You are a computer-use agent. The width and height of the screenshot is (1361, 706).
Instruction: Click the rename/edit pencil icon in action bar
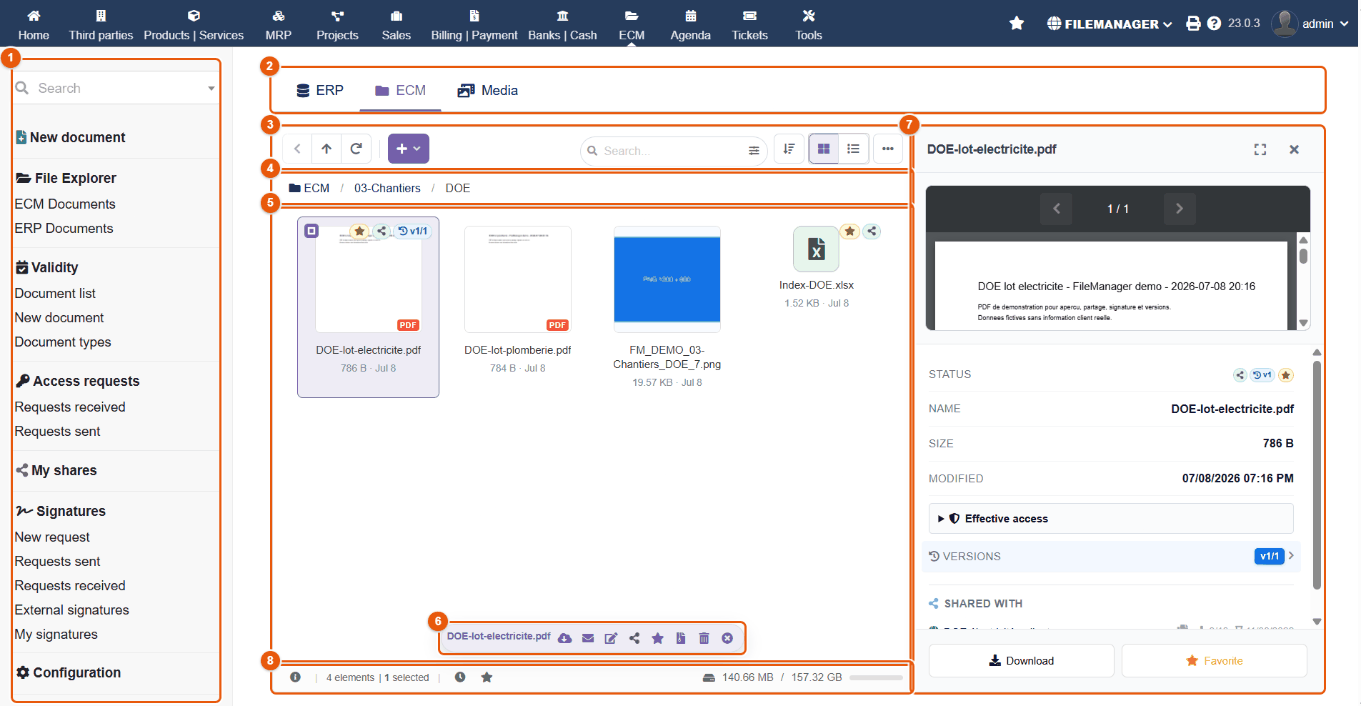click(611, 638)
